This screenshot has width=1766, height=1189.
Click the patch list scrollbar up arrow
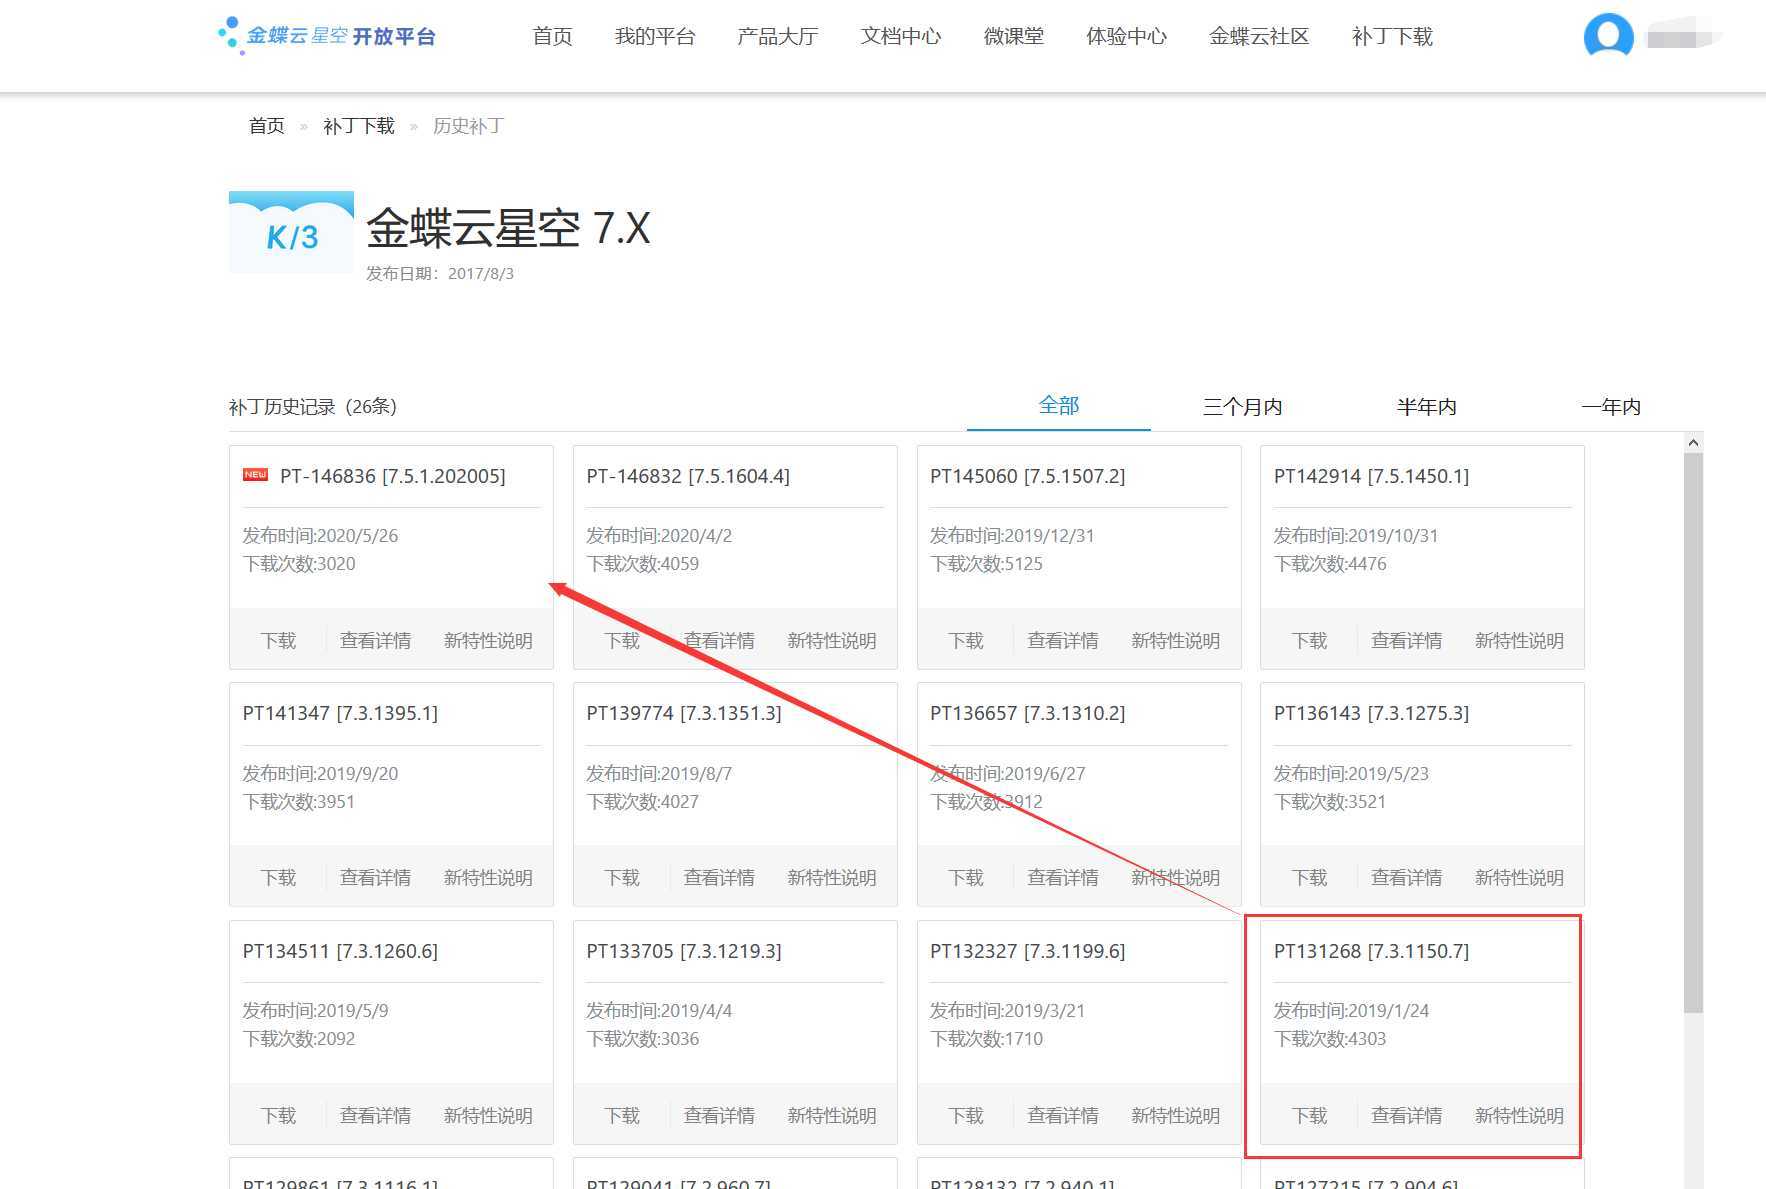pyautogui.click(x=1693, y=442)
